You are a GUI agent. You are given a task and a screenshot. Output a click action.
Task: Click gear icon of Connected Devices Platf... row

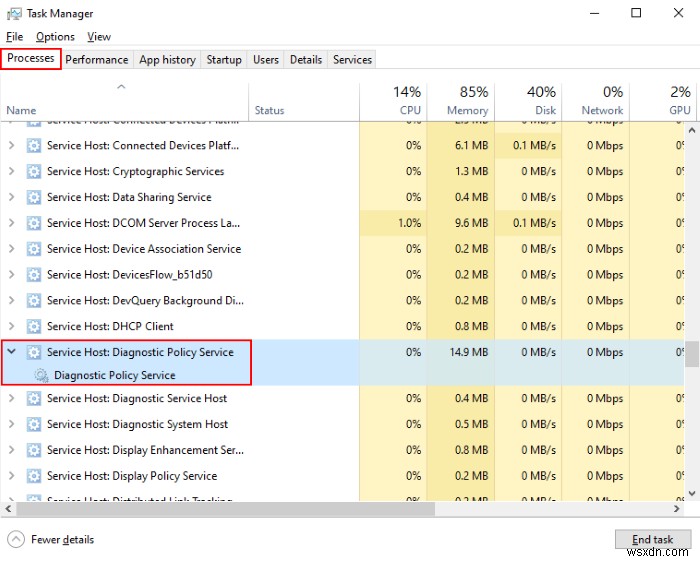34,146
